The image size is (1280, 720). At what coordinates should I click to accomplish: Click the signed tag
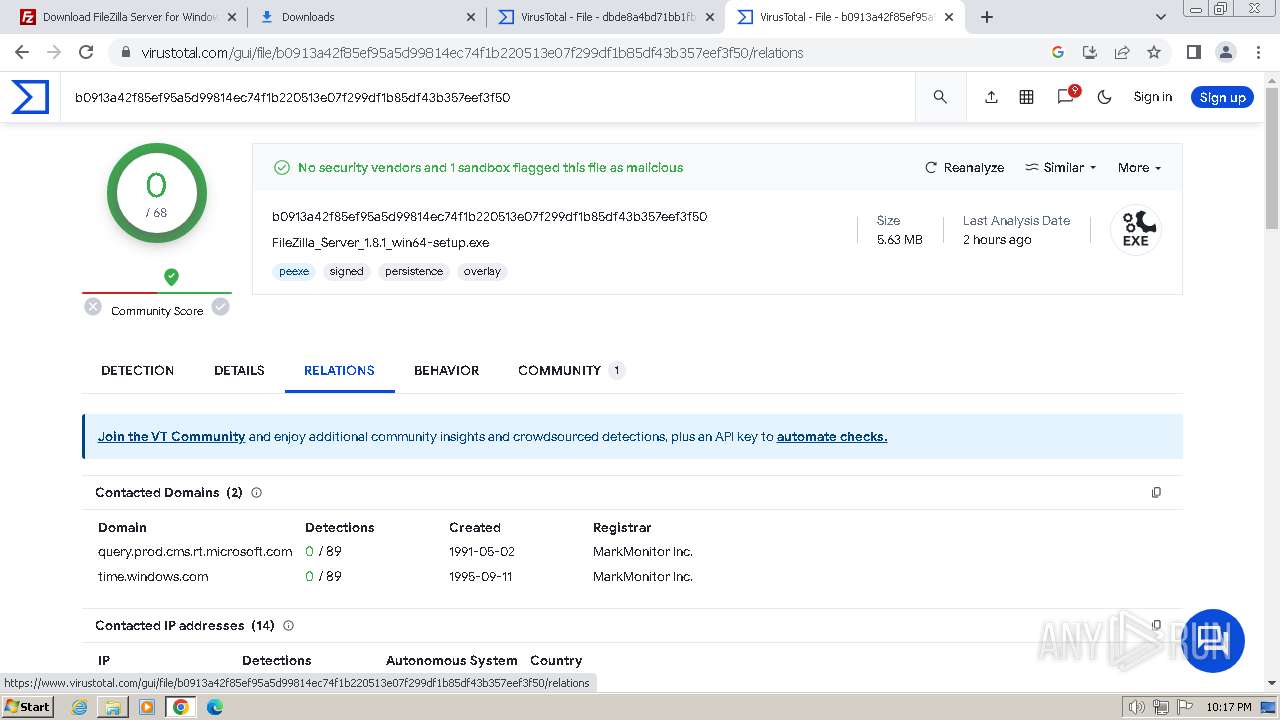pos(346,271)
